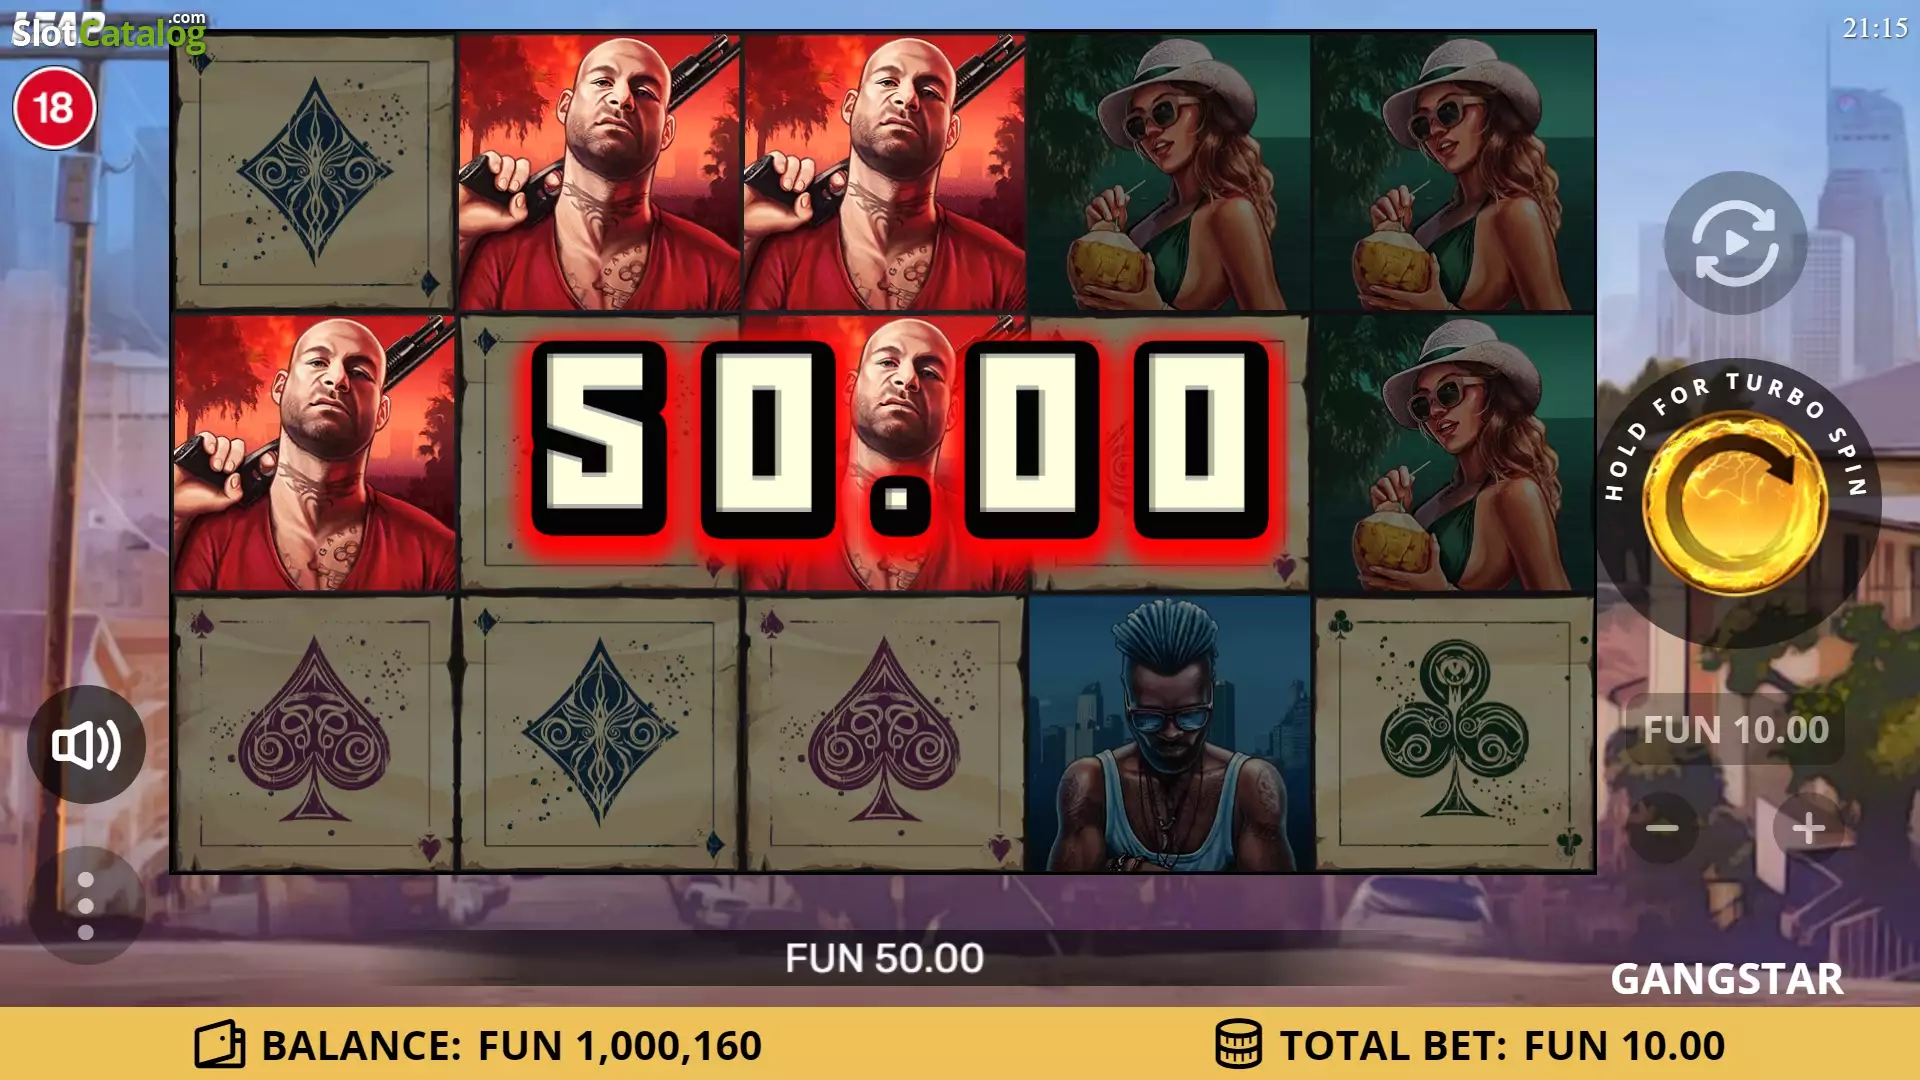Increase bet with plus button
Viewport: 1920px width, 1080px height.
pyautogui.click(x=1808, y=828)
